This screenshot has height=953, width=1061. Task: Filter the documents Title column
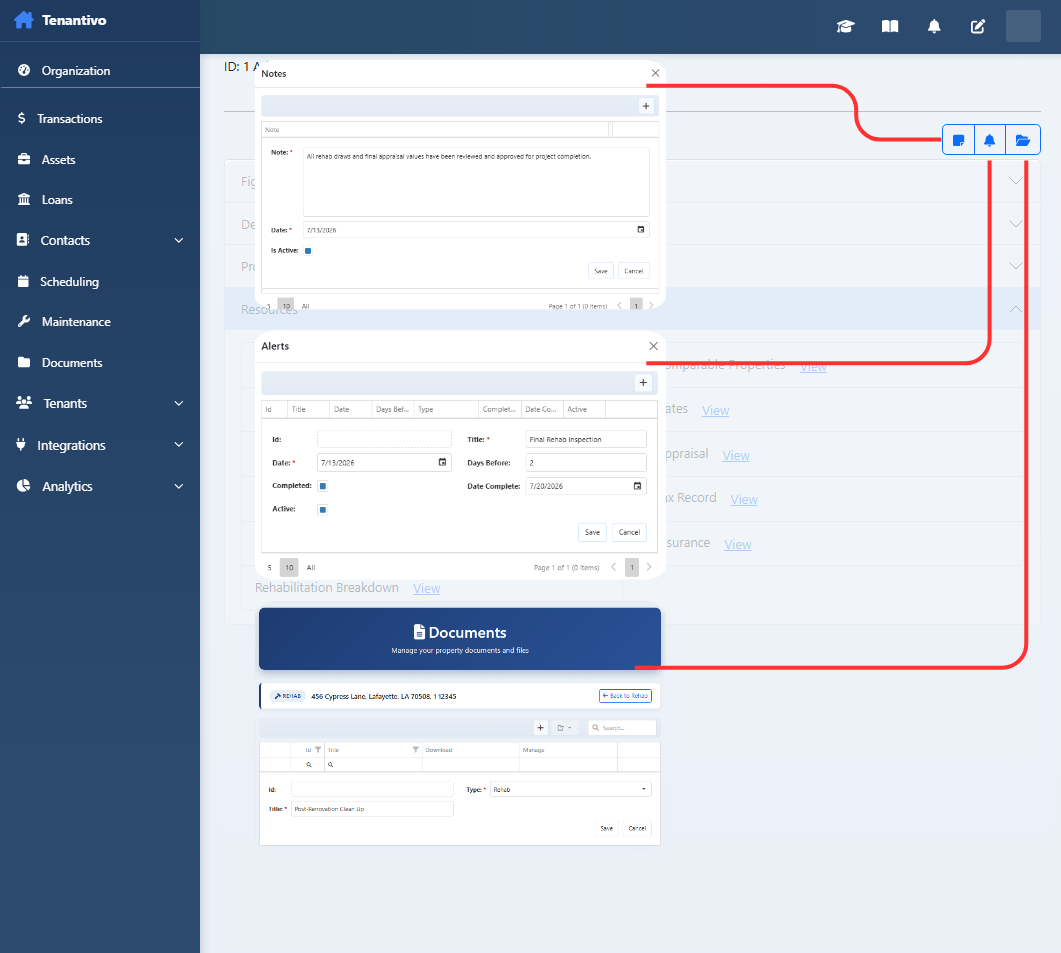click(415, 749)
